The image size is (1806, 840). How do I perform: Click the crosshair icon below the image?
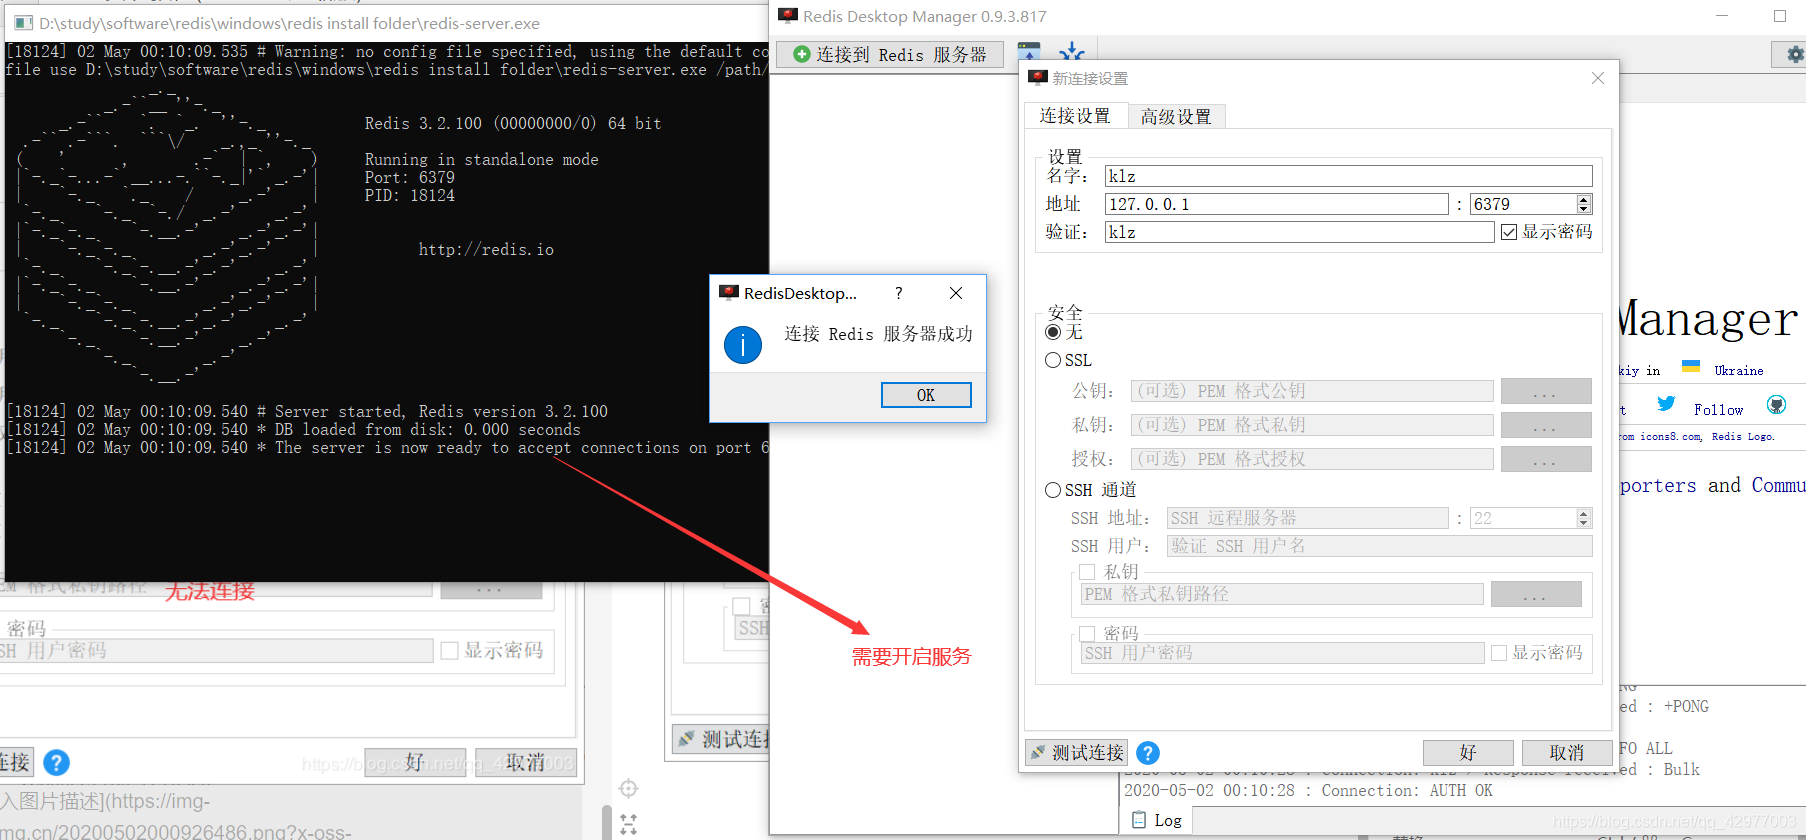(628, 788)
